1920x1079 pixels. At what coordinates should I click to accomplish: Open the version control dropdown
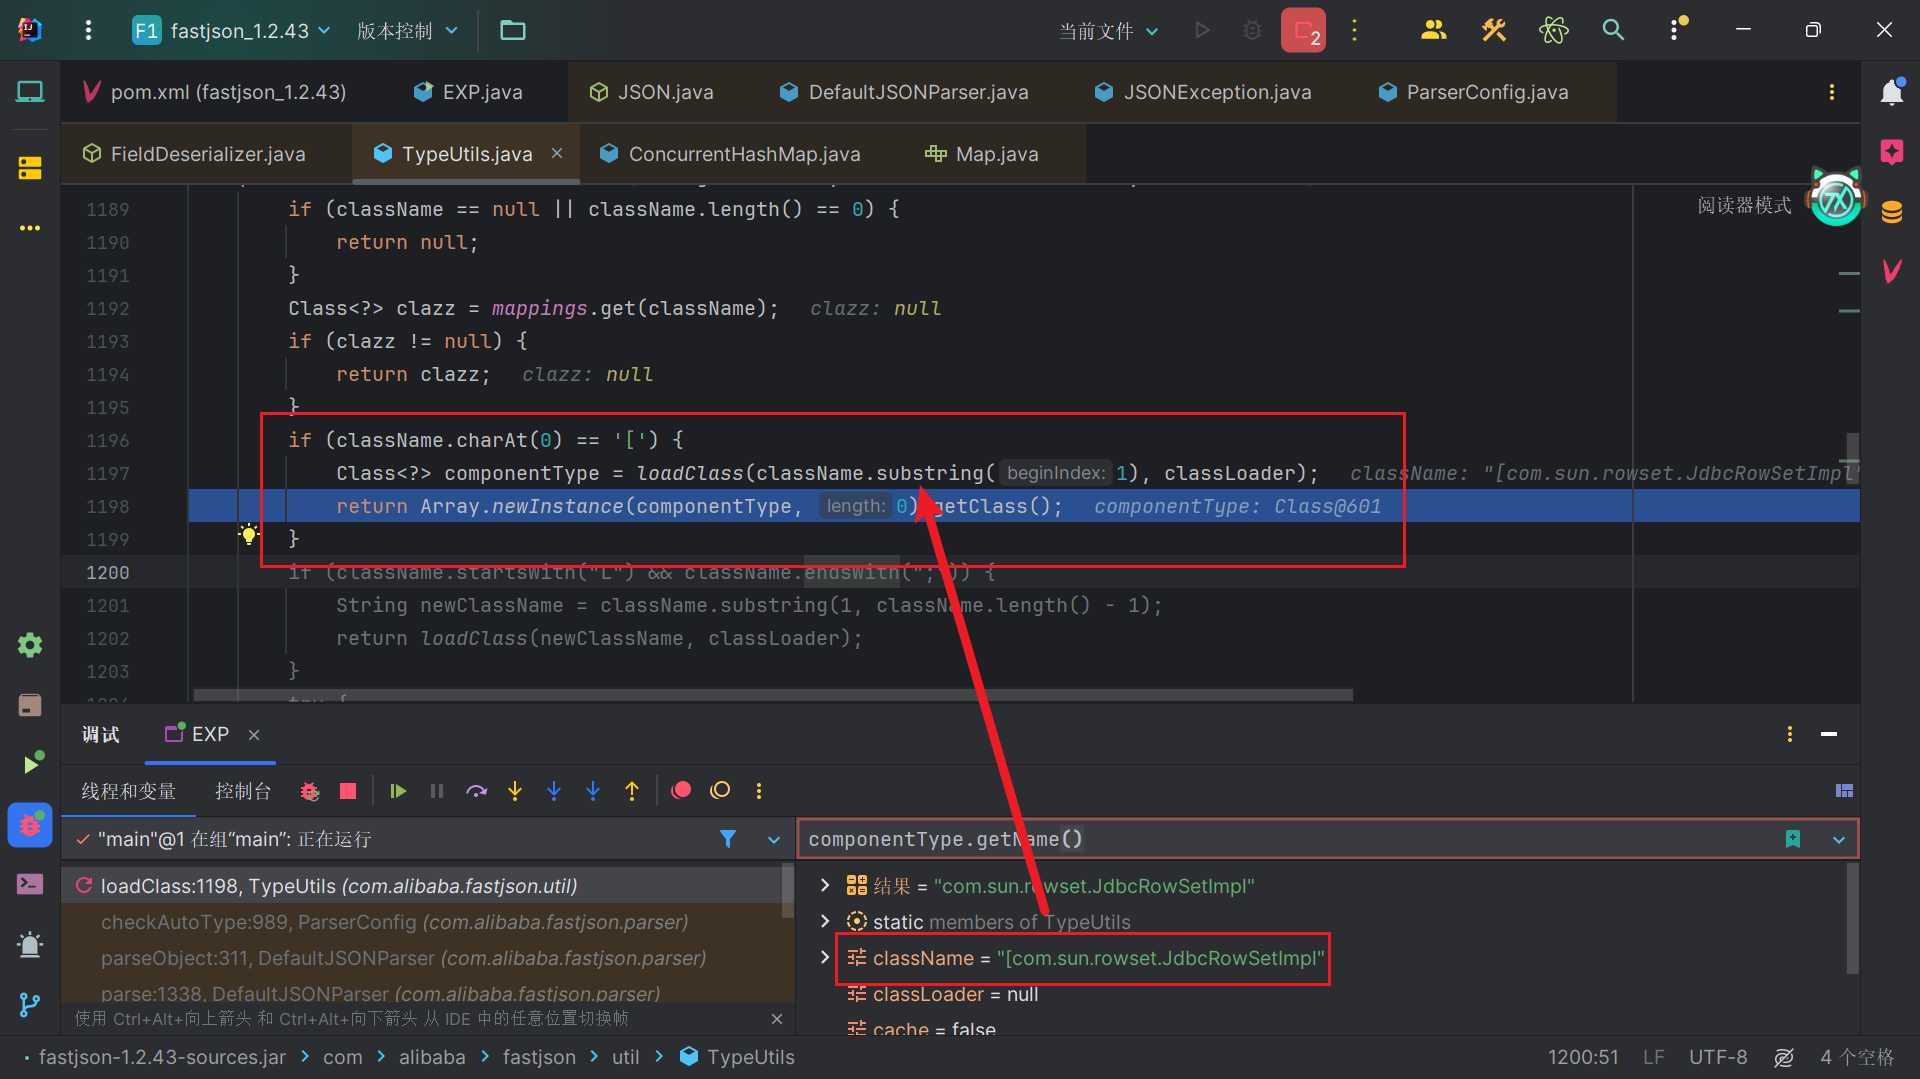pyautogui.click(x=407, y=30)
